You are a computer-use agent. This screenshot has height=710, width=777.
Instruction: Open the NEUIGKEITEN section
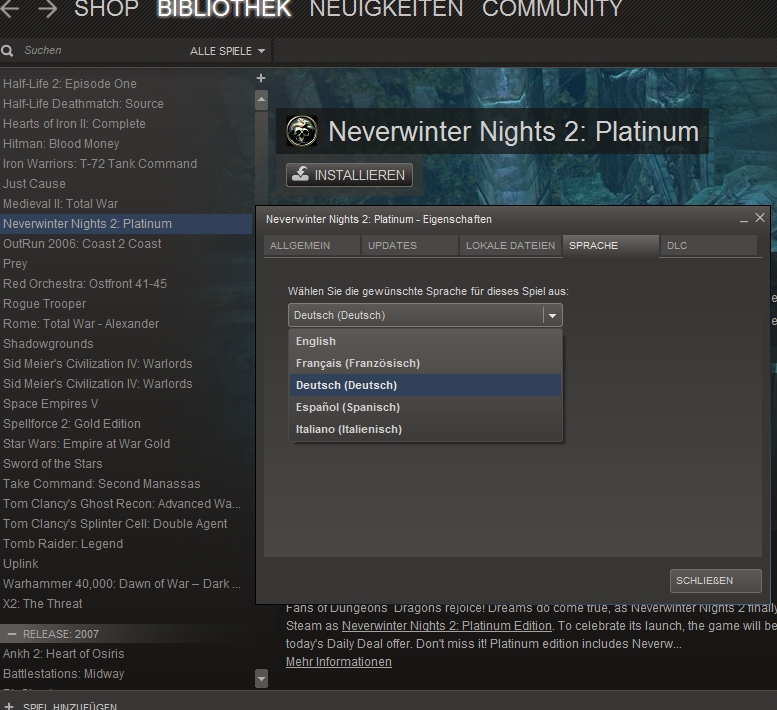(387, 8)
